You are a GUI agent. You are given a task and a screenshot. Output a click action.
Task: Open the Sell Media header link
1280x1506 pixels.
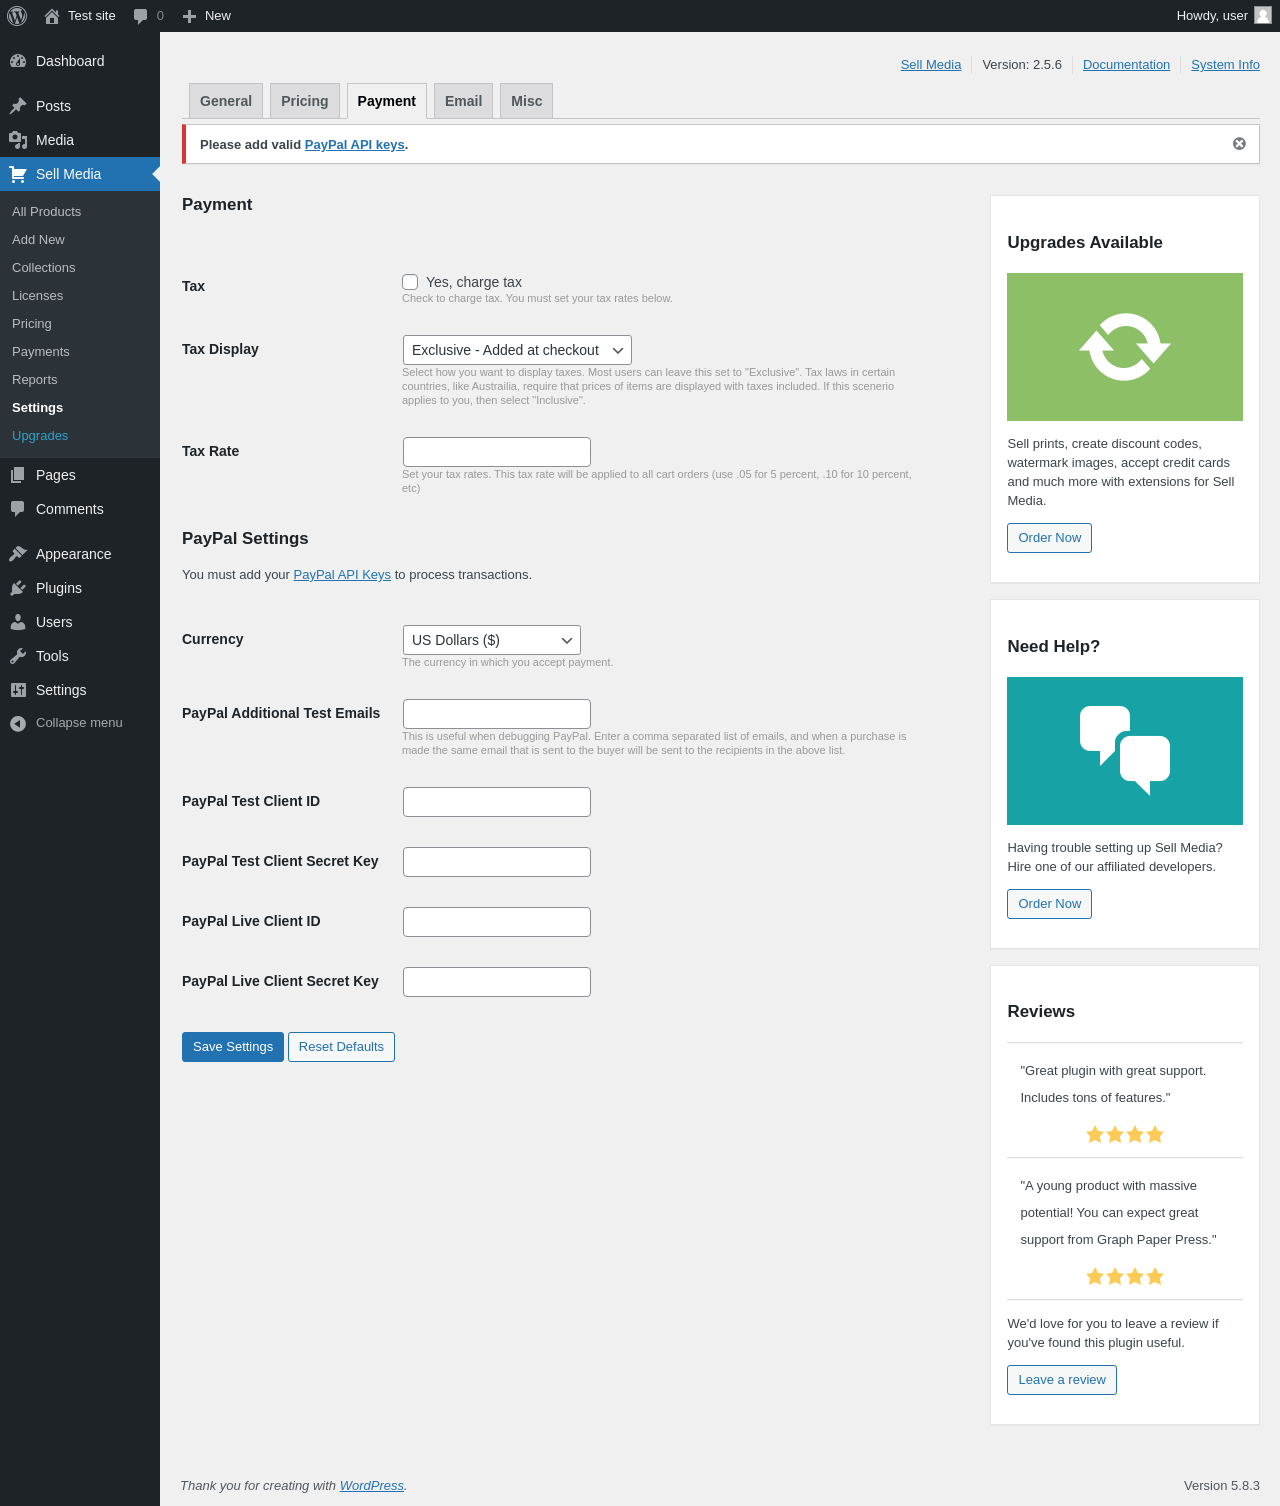point(931,65)
